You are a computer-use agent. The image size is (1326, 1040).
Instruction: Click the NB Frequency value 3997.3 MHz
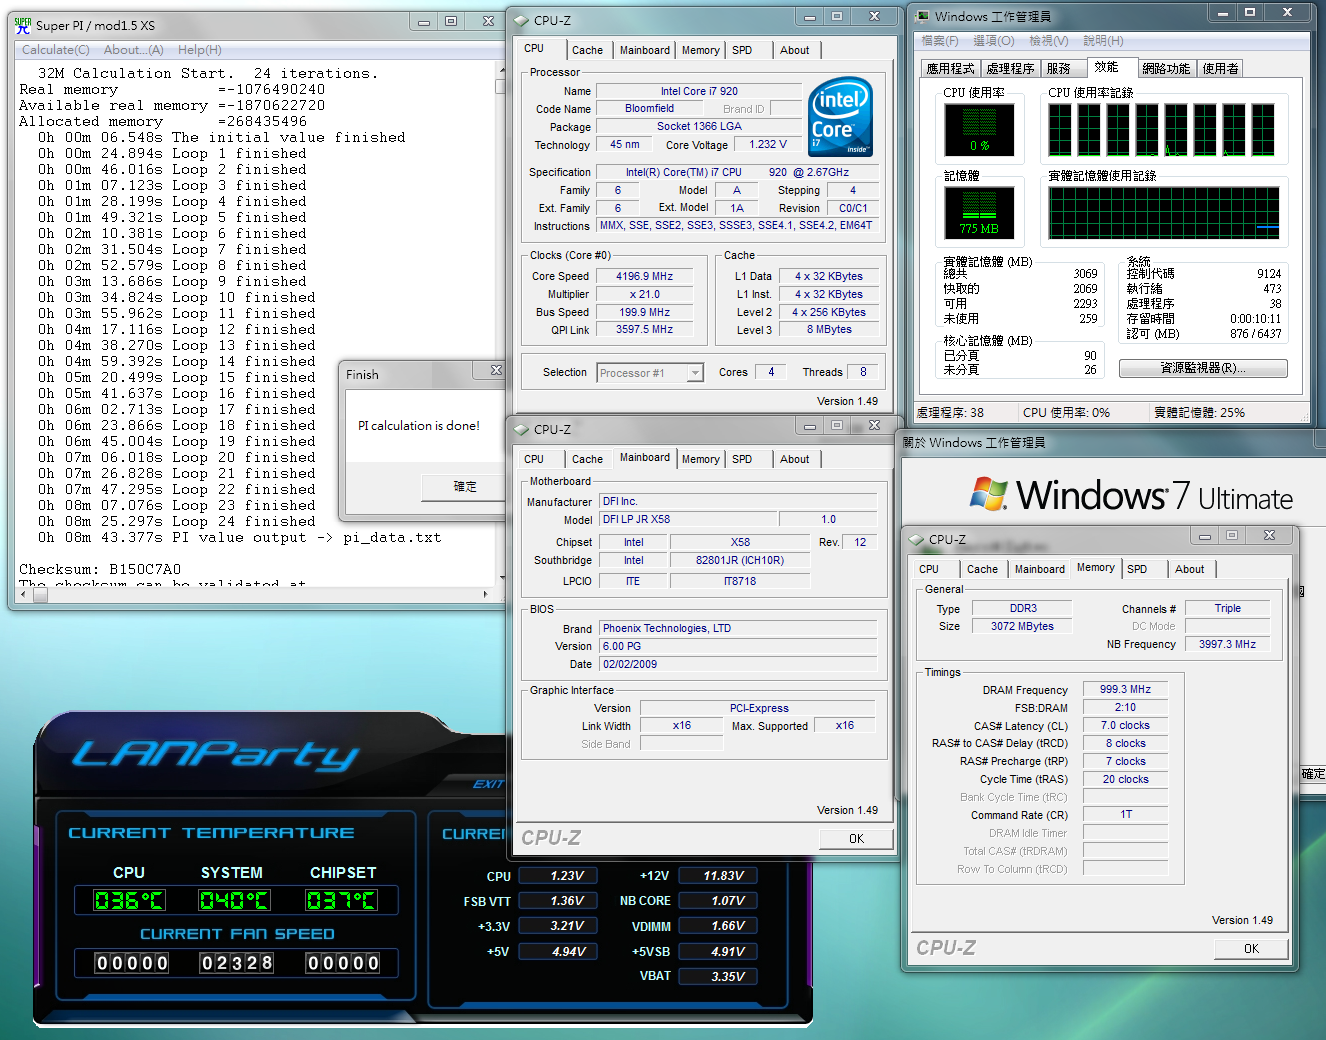pos(1228,644)
